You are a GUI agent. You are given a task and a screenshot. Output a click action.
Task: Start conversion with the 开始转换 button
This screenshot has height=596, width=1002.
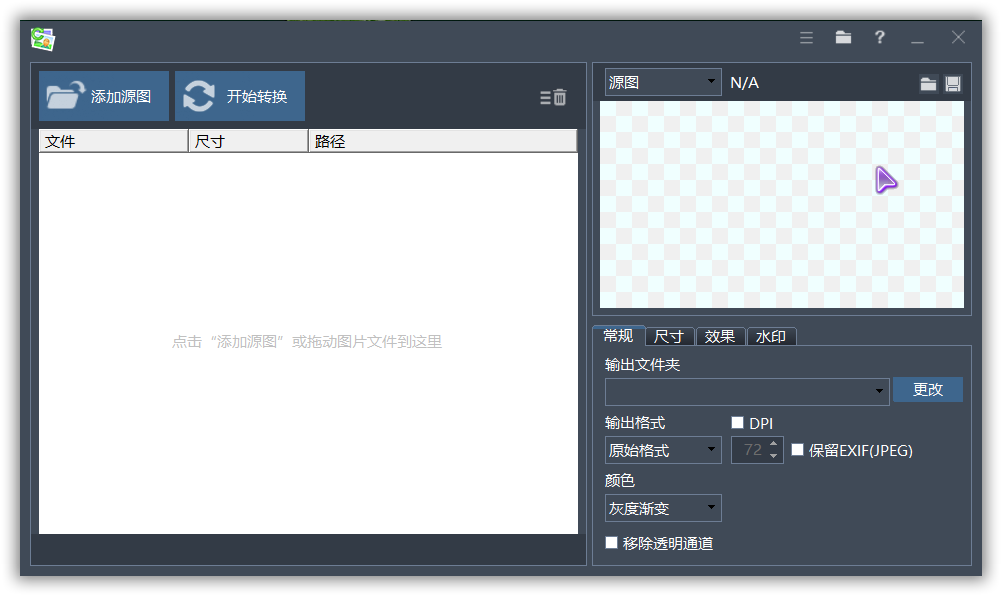[x=240, y=96]
